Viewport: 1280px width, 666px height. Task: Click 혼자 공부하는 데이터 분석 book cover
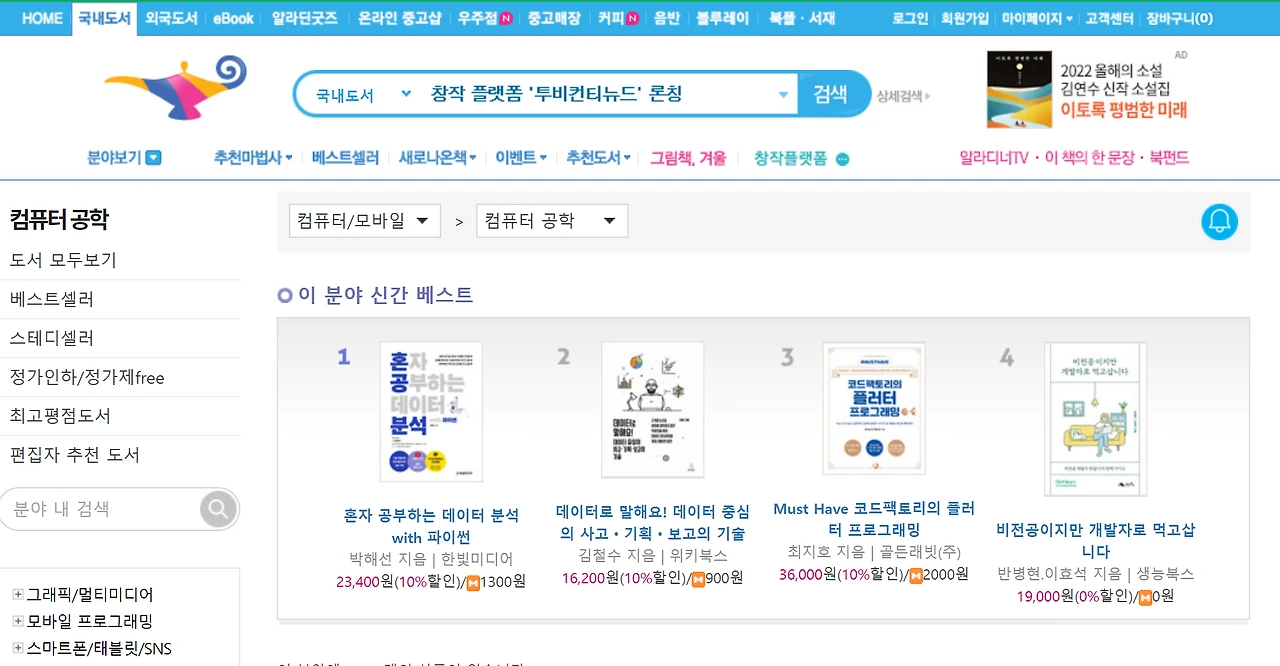click(x=431, y=411)
